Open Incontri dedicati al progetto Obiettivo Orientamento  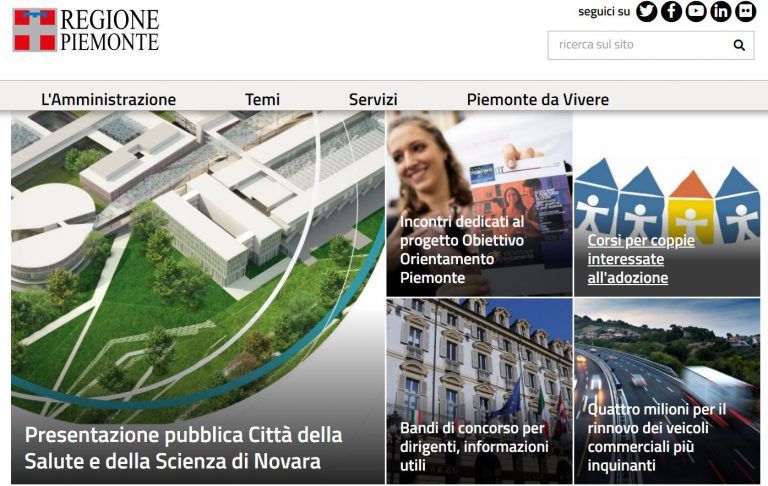point(462,249)
